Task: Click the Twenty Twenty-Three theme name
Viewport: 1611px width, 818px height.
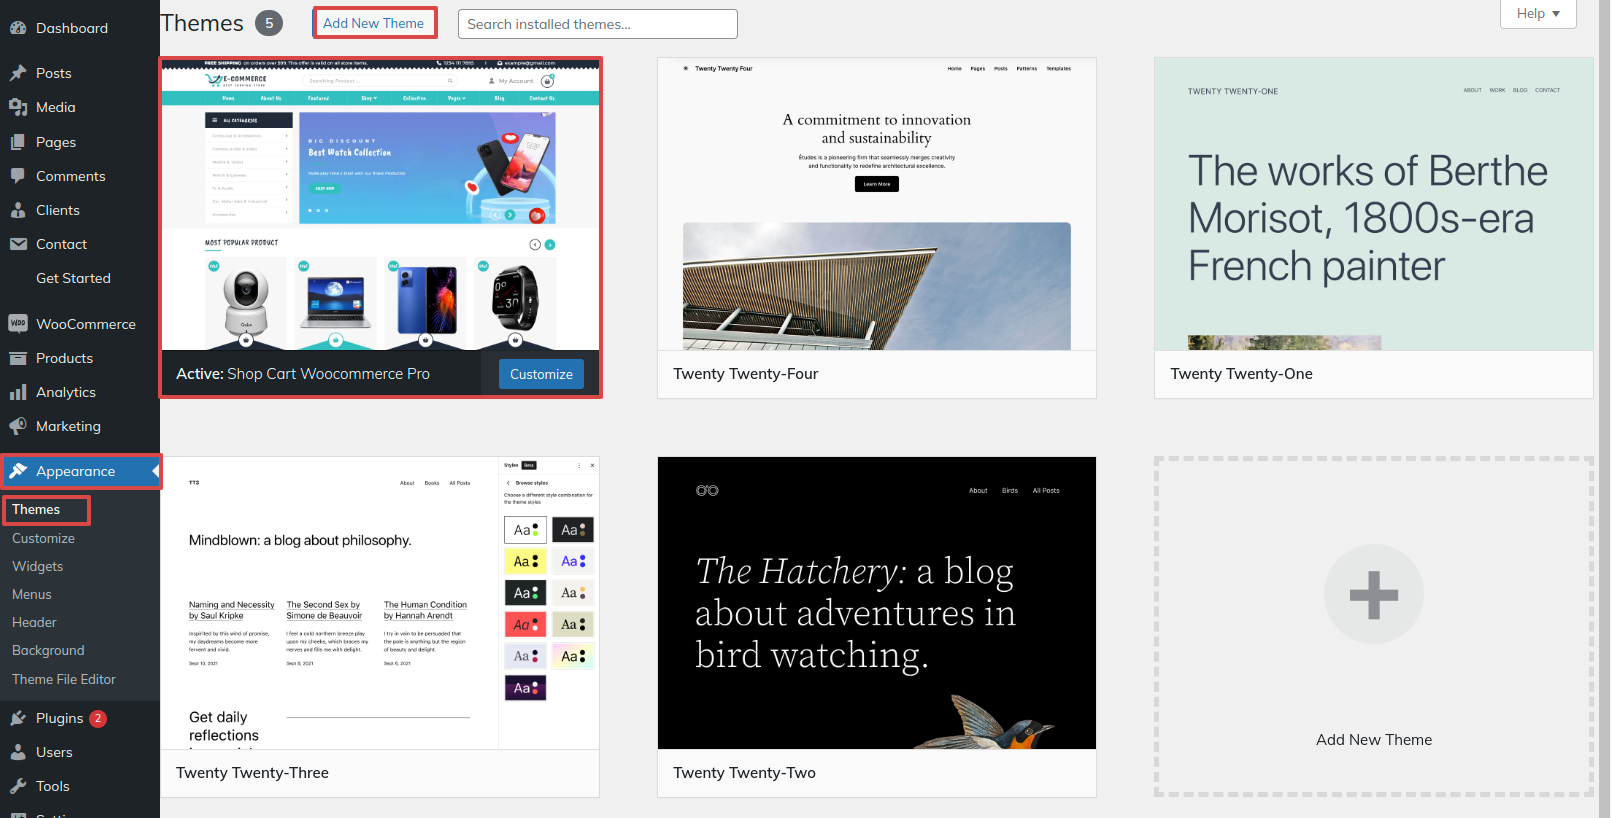Action: 252,773
